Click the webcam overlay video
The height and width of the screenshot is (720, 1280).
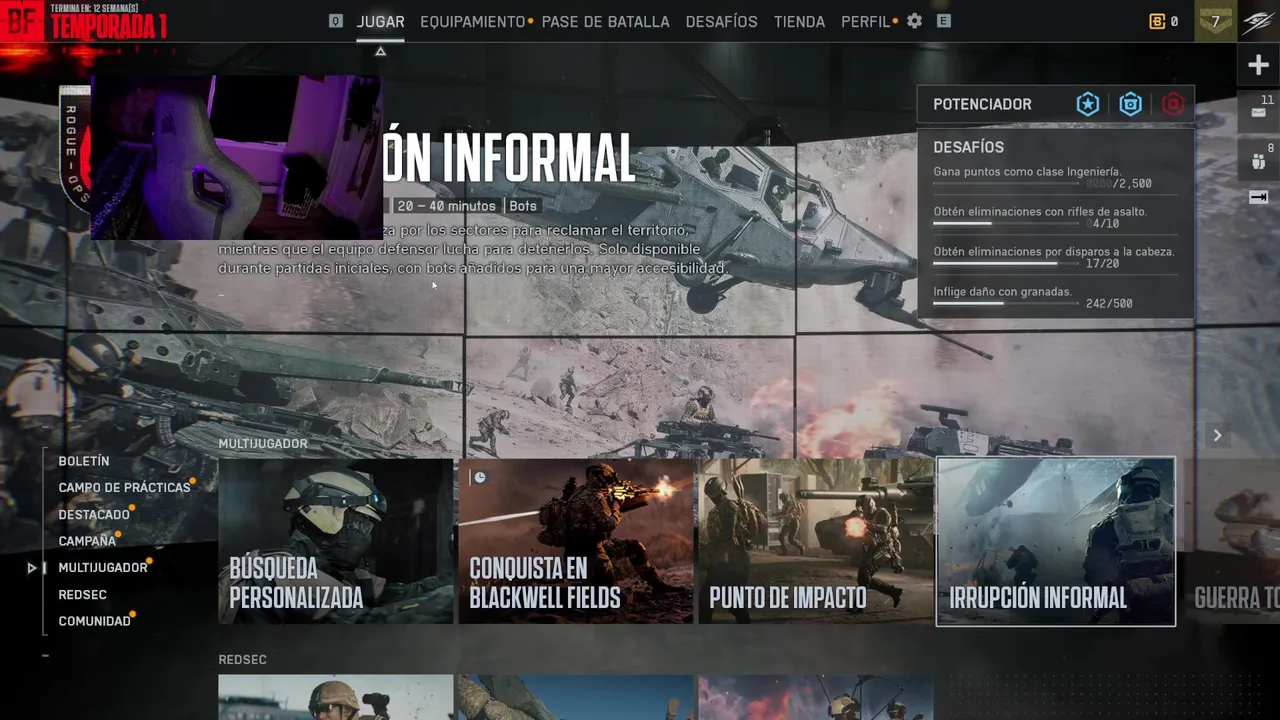236,157
